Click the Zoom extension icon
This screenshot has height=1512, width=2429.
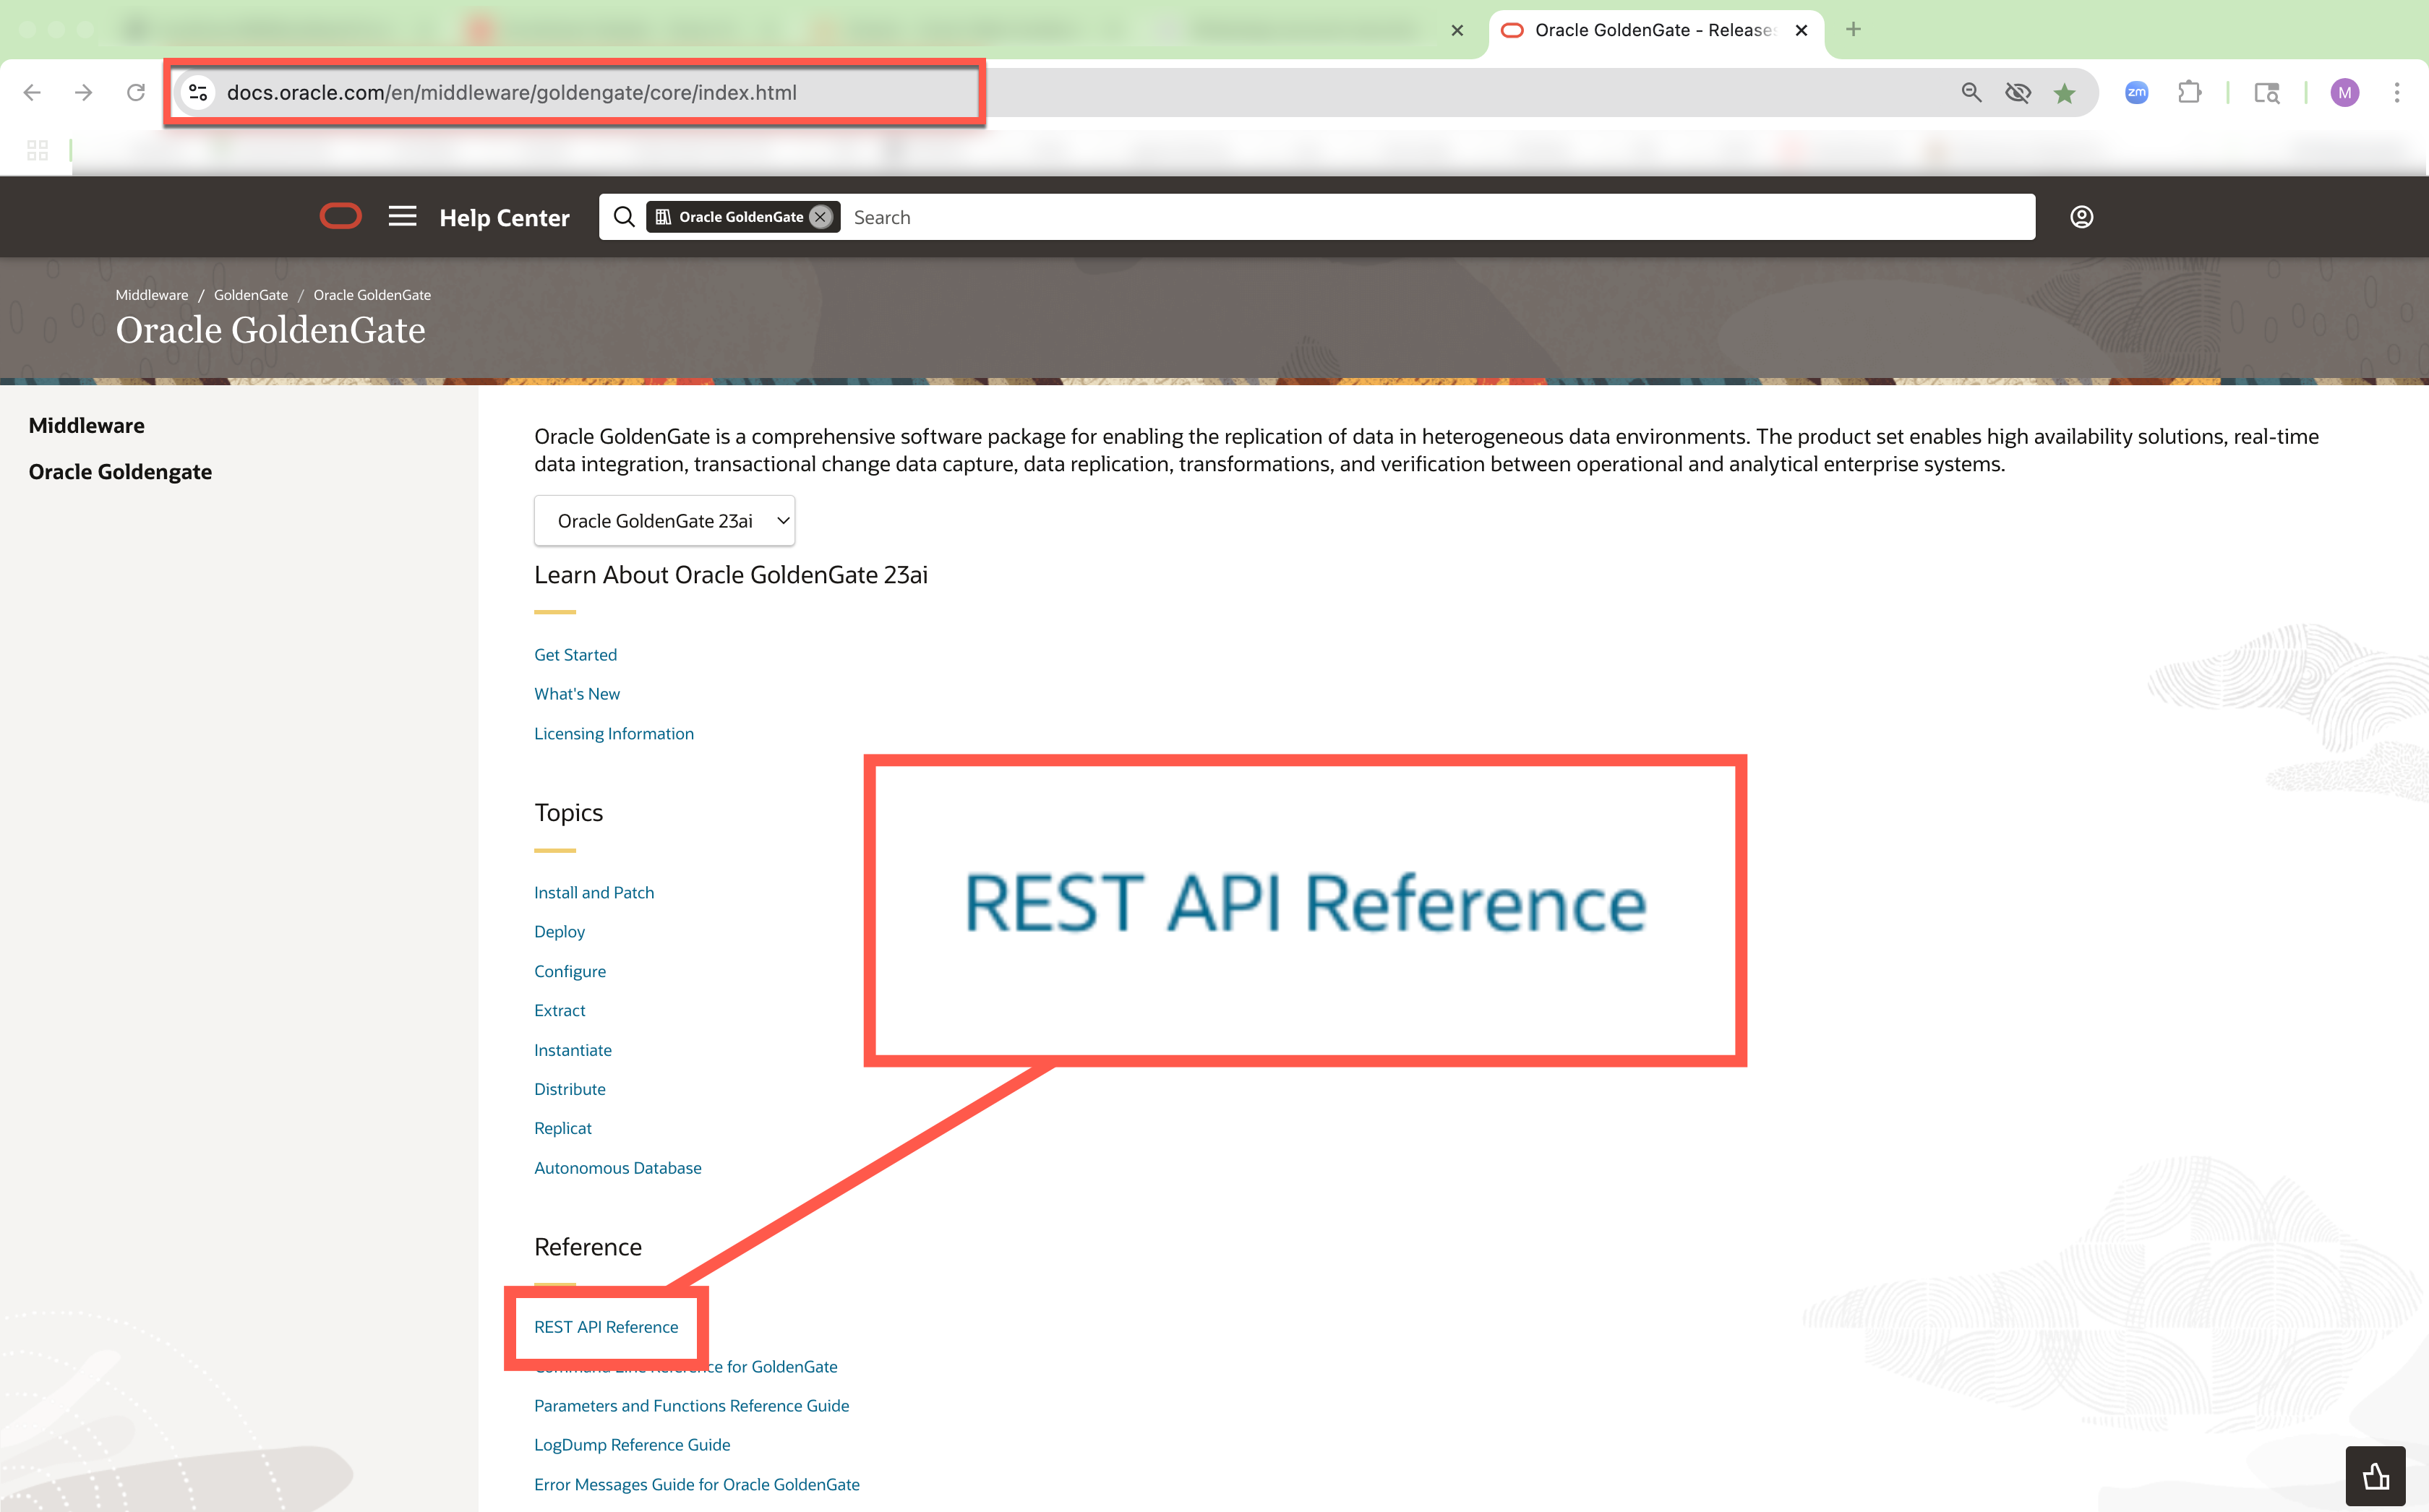click(x=2136, y=93)
